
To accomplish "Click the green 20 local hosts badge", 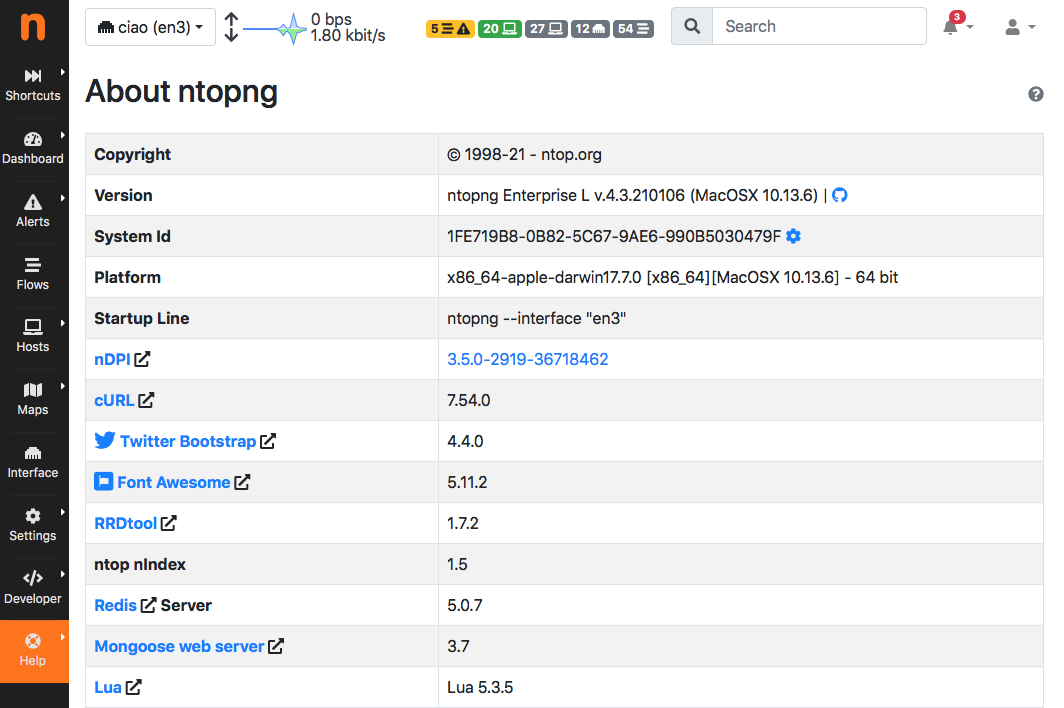I will pyautogui.click(x=499, y=29).
